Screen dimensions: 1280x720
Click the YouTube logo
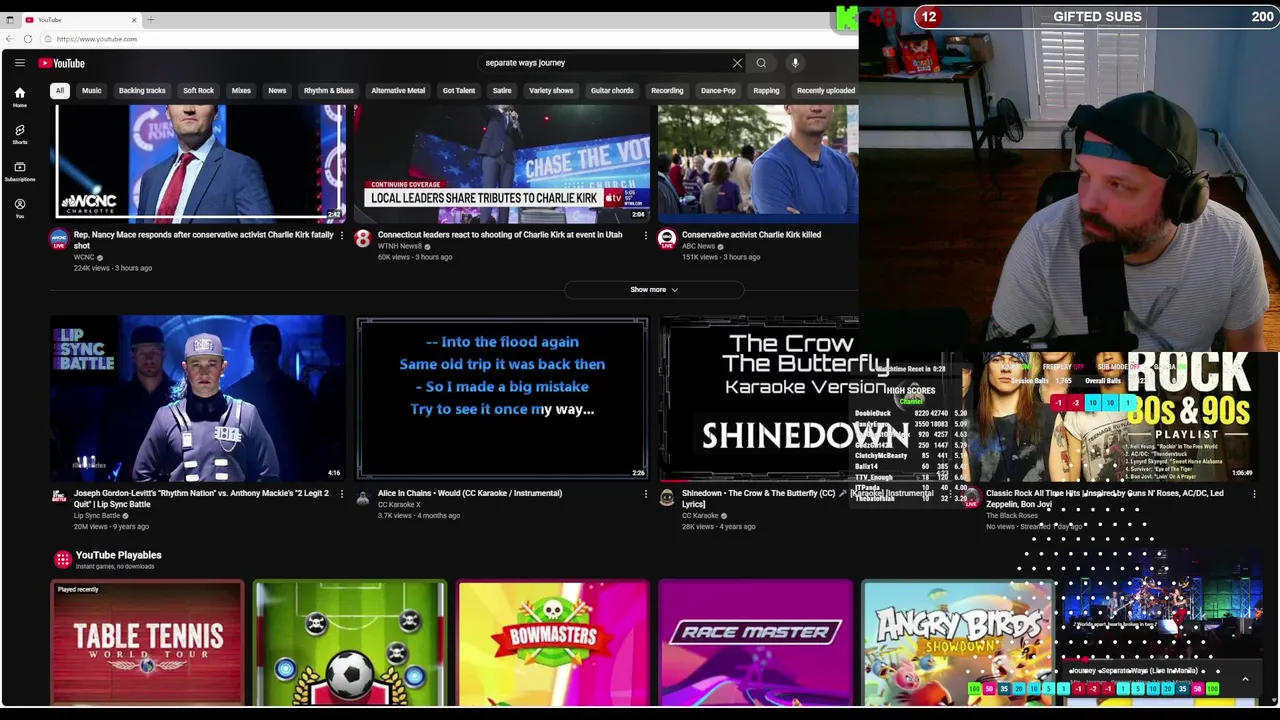(62, 63)
